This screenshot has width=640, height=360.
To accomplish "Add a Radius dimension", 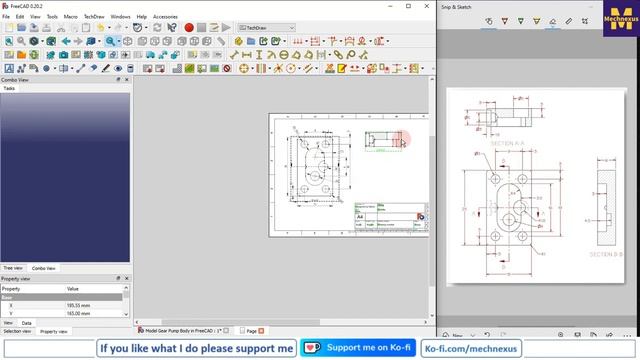I will coord(271,55).
